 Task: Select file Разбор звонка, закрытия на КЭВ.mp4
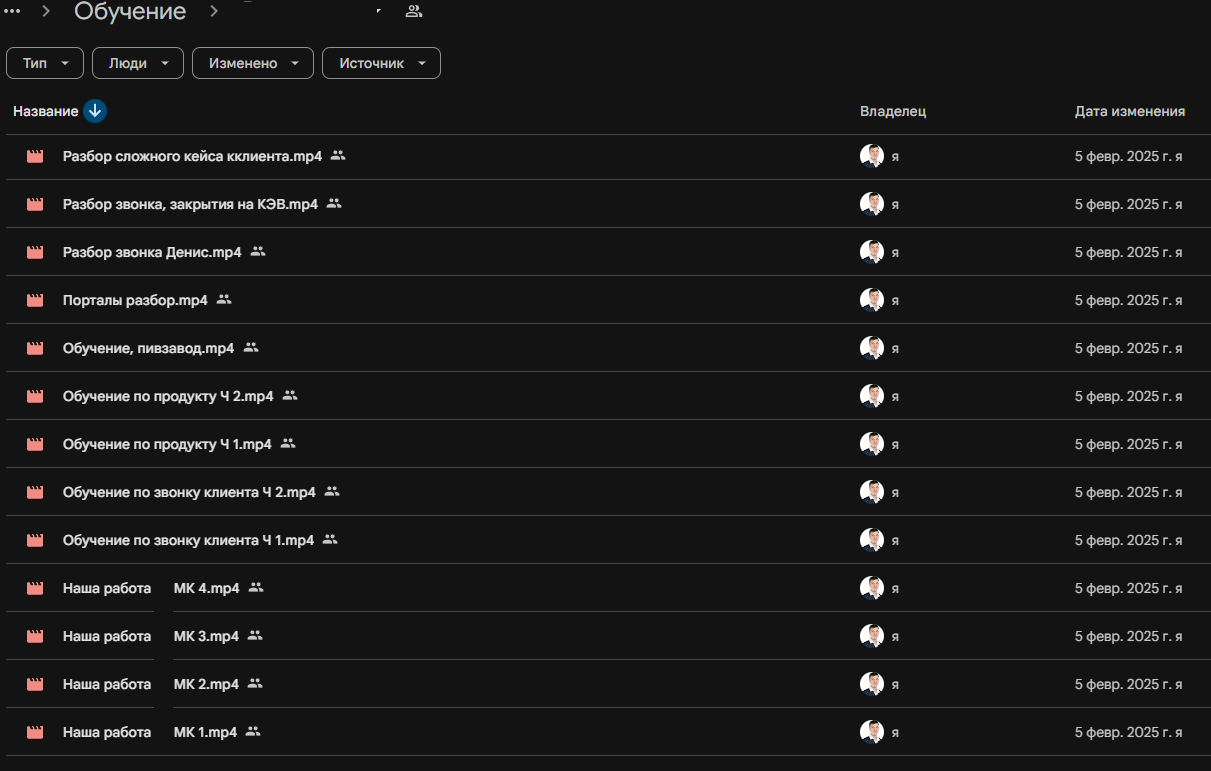(190, 204)
